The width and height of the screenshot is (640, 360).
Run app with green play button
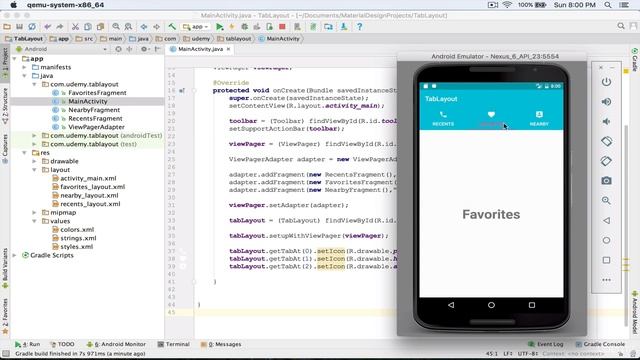pos(220,27)
